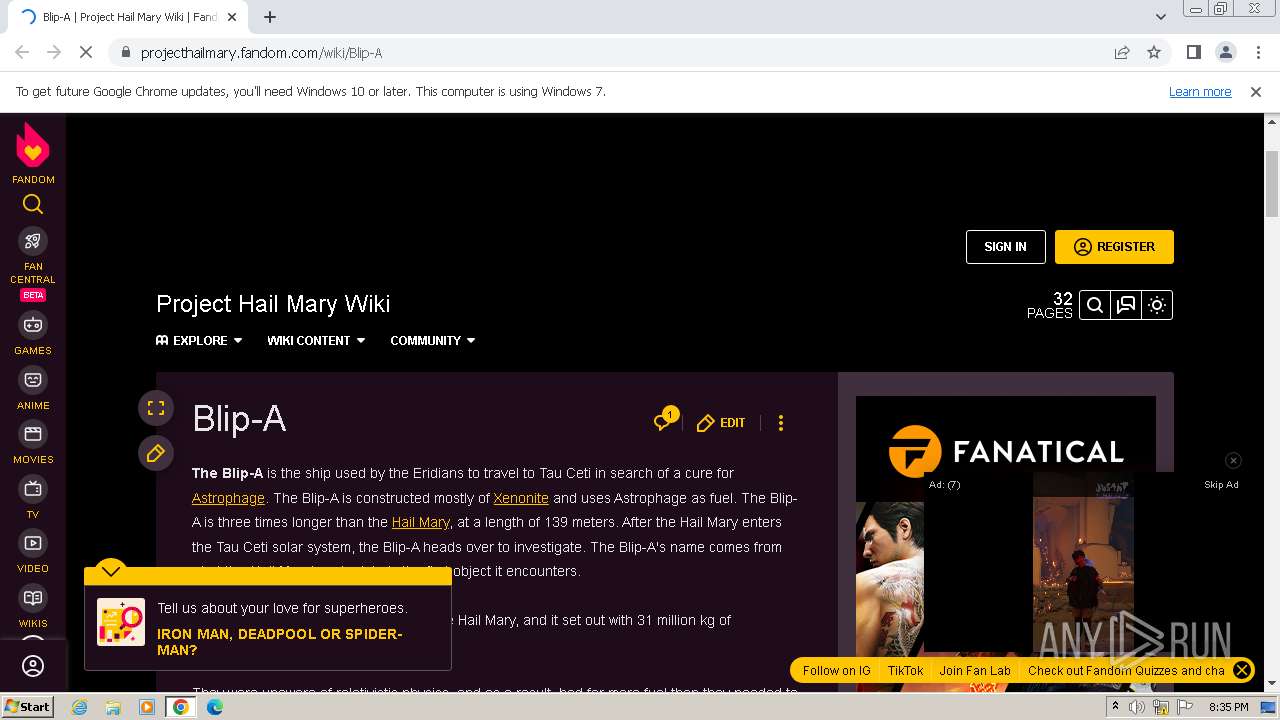
Task: Open the wiki discussions icon
Action: (1126, 305)
